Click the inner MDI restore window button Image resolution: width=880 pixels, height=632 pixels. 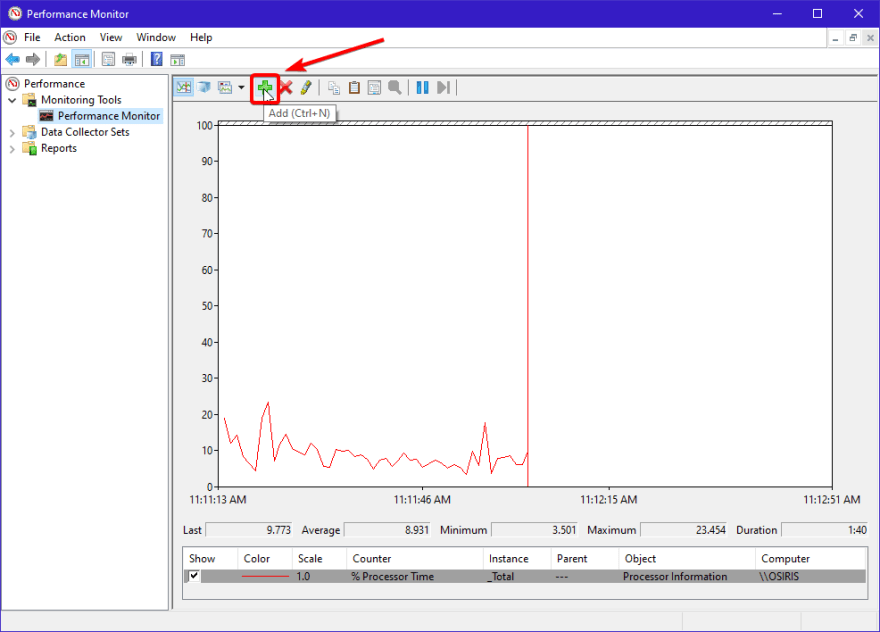coord(853,38)
